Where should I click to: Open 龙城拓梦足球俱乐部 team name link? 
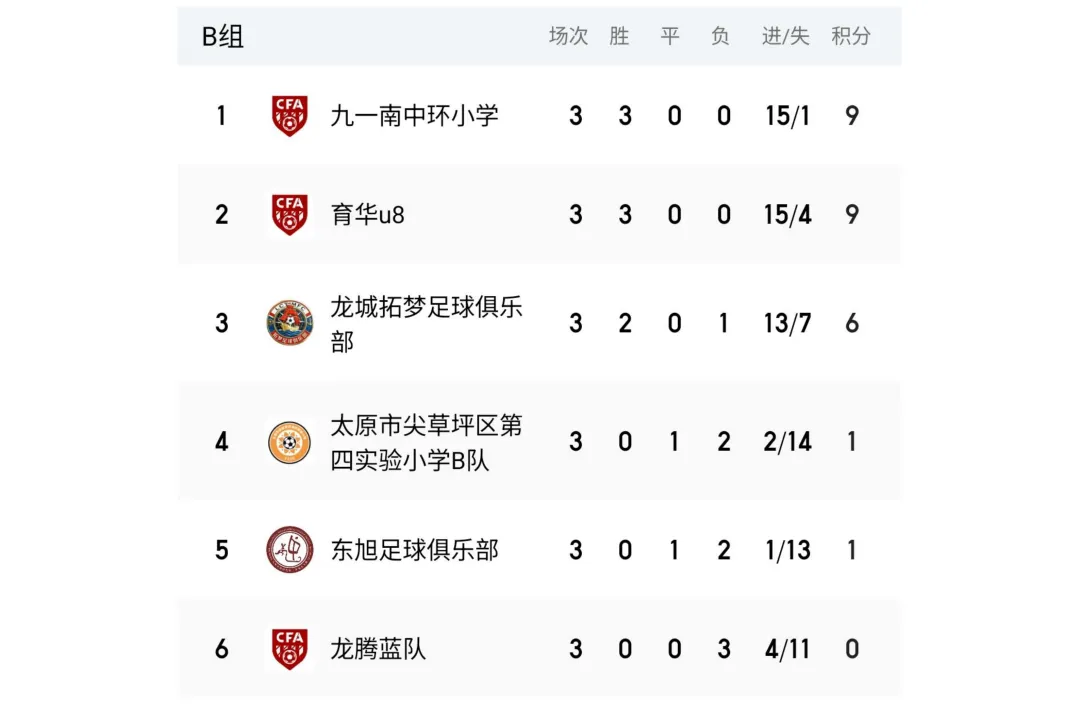426,323
